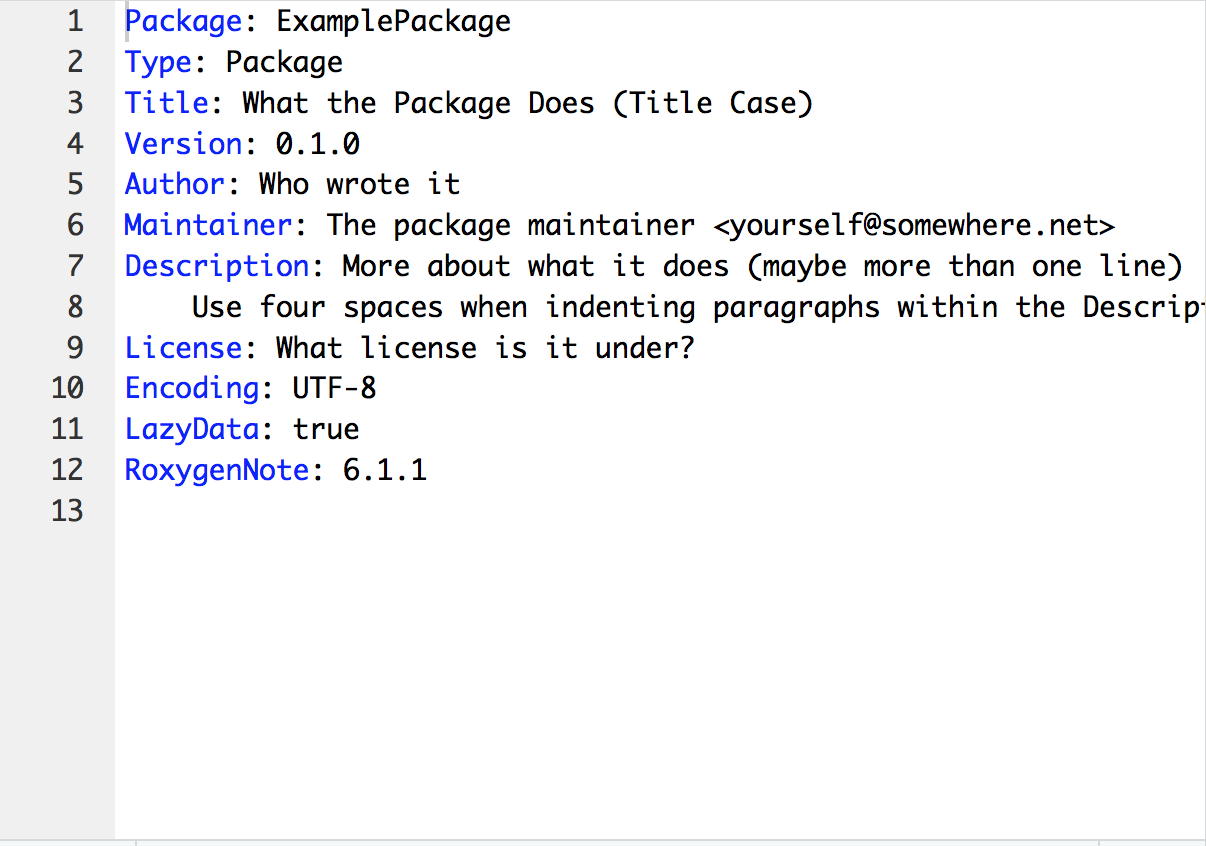The width and height of the screenshot is (1206, 846).
Task: Click the Package field name on line 1
Action: tap(183, 21)
